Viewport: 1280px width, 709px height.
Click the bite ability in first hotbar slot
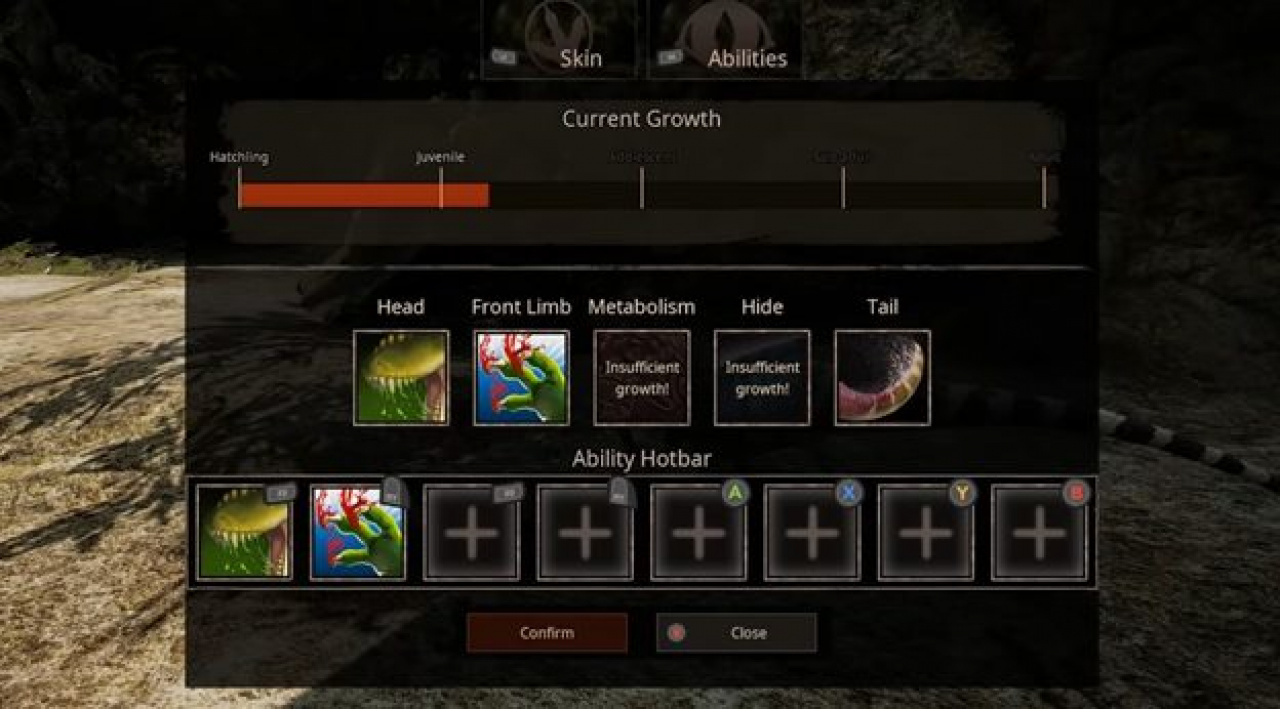[x=244, y=533]
